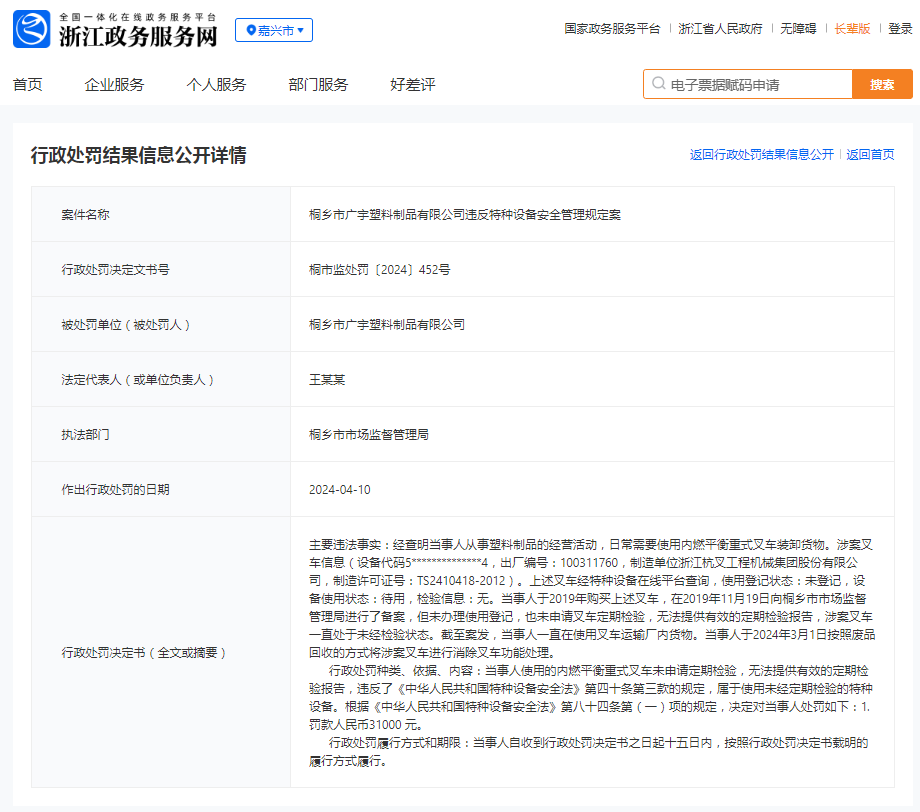Select the 好差评 navigation item
The image size is (920, 812).
(x=413, y=85)
